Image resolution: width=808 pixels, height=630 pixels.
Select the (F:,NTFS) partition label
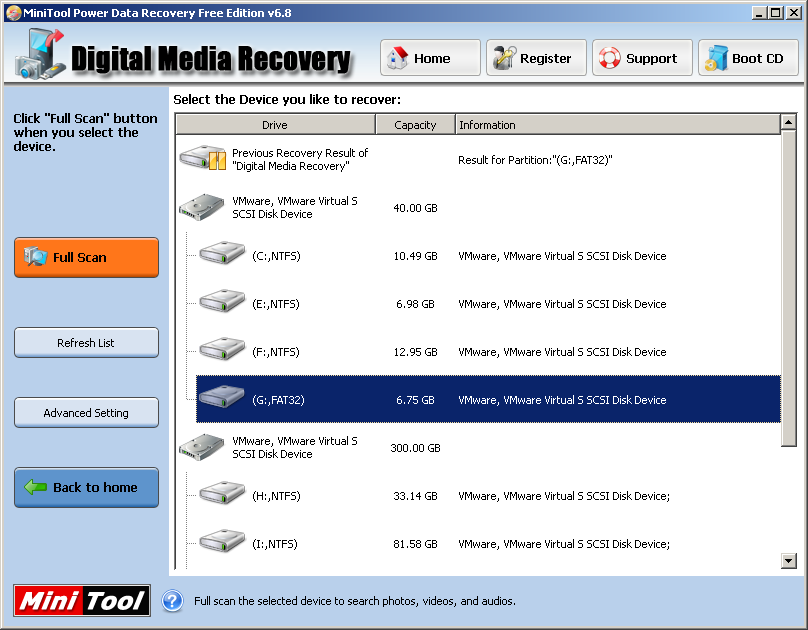click(276, 352)
